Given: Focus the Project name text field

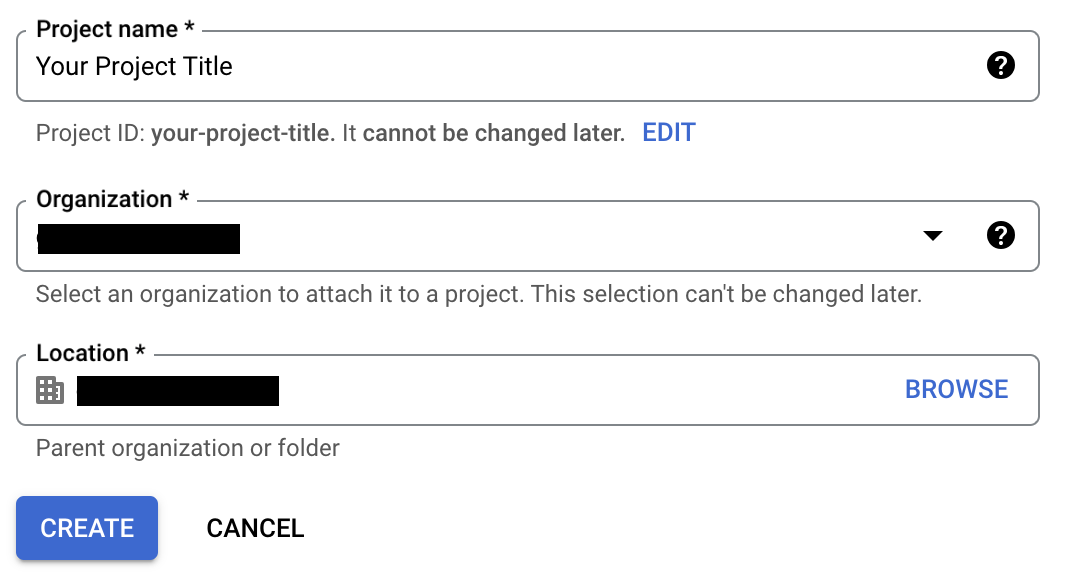Looking at the screenshot, I should tap(528, 66).
